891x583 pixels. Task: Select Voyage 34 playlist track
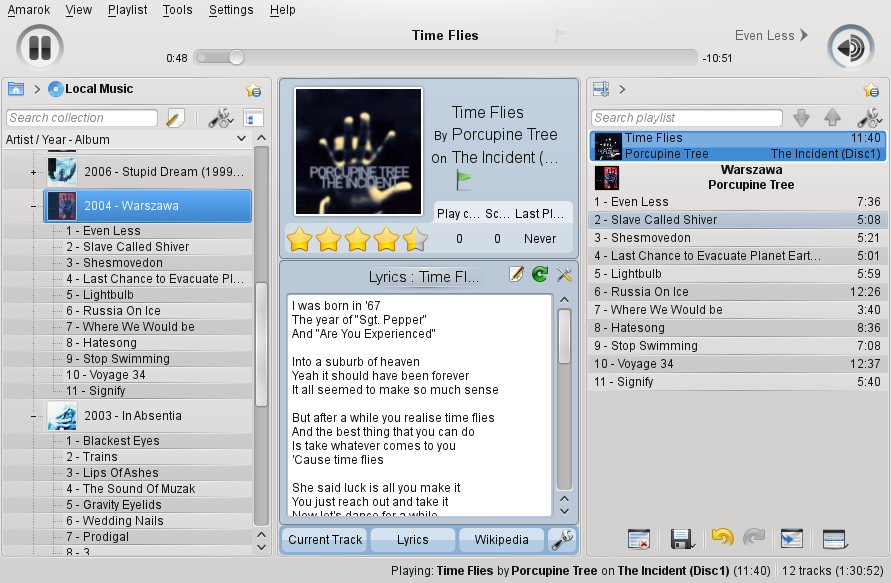pos(737,364)
